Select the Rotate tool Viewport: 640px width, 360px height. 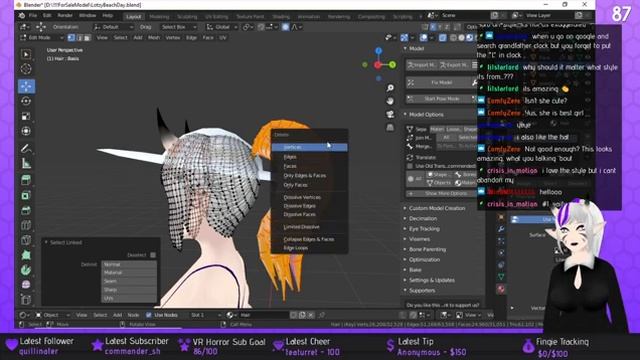pos(26,101)
